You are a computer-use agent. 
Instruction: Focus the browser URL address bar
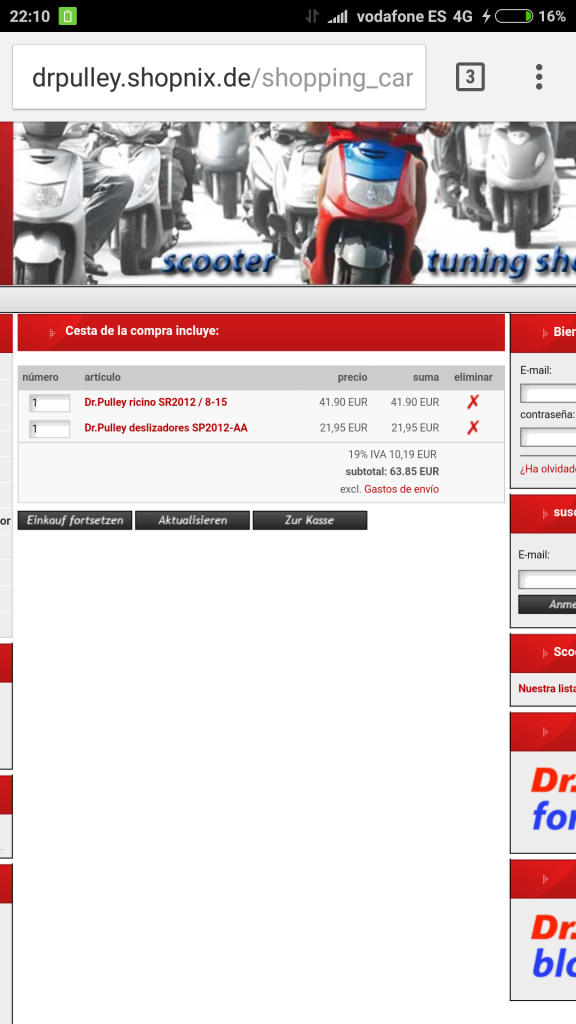click(219, 77)
